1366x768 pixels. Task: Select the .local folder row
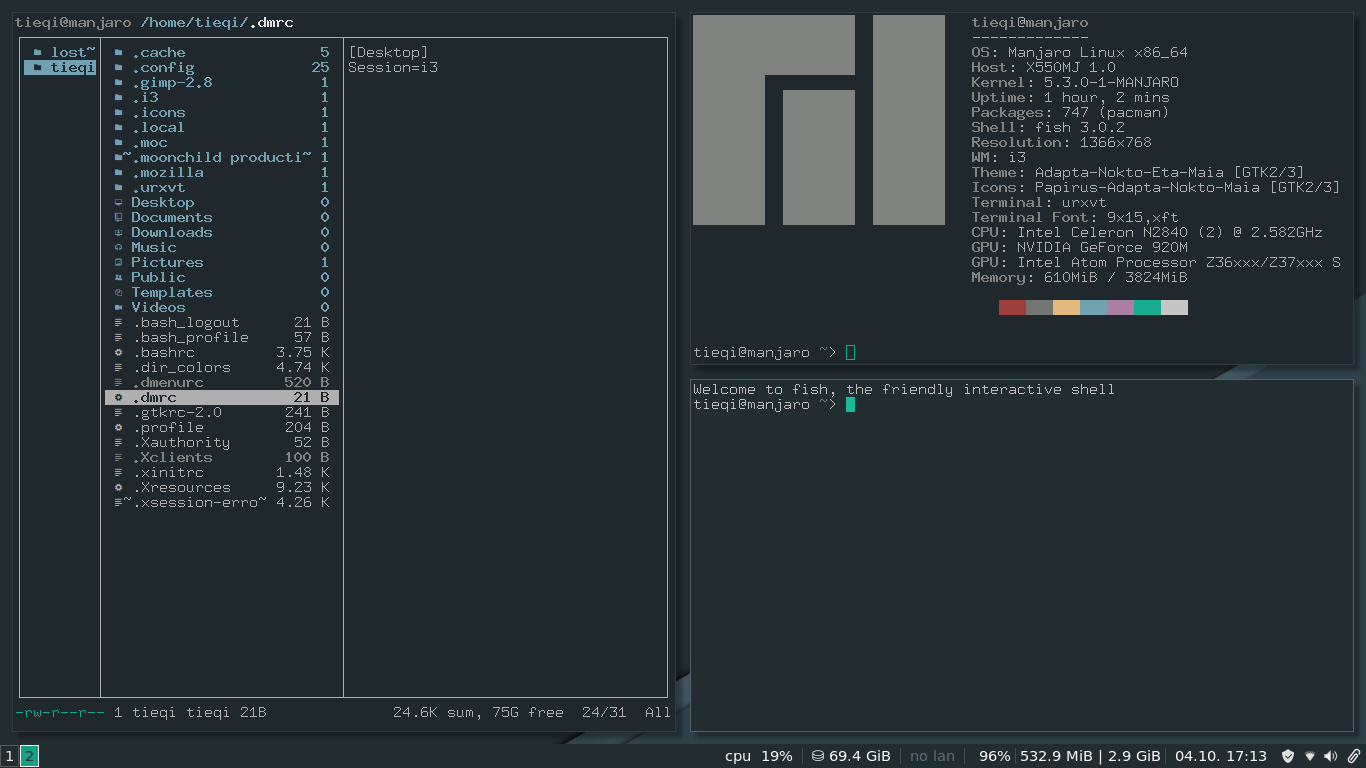[222, 128]
